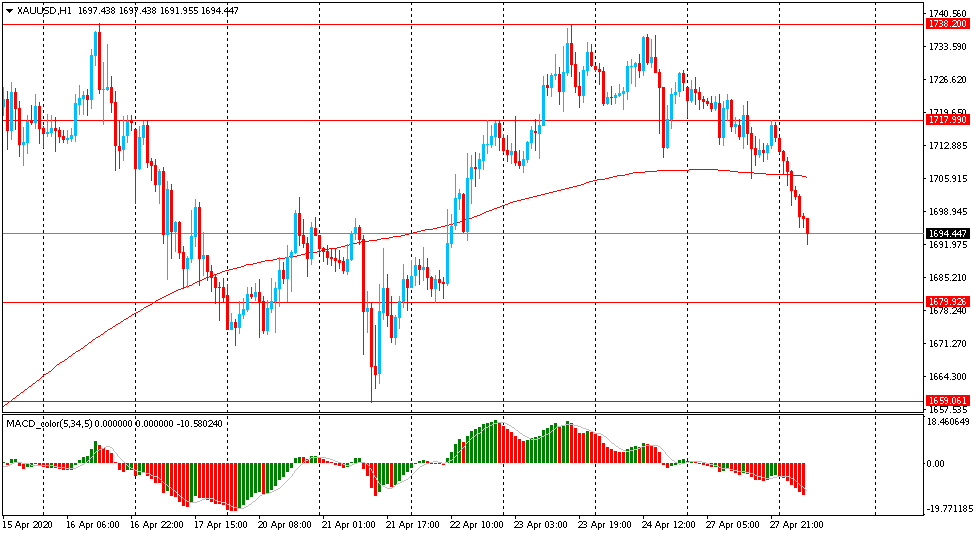This screenshot has width=974, height=536.
Task: Select the 1717.990 level price label
Action: coord(947,119)
